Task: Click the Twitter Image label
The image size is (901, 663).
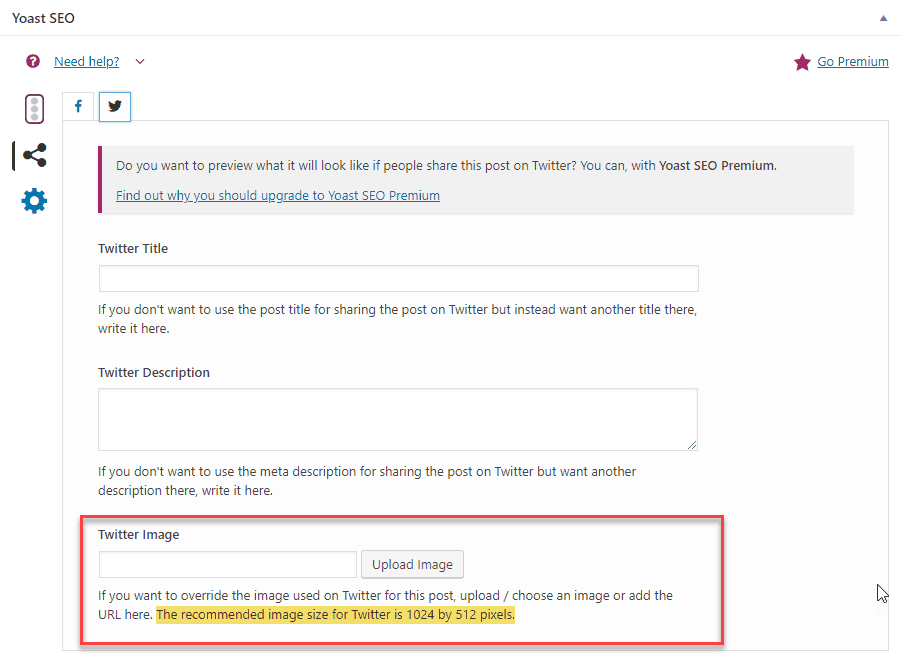Action: (x=138, y=534)
